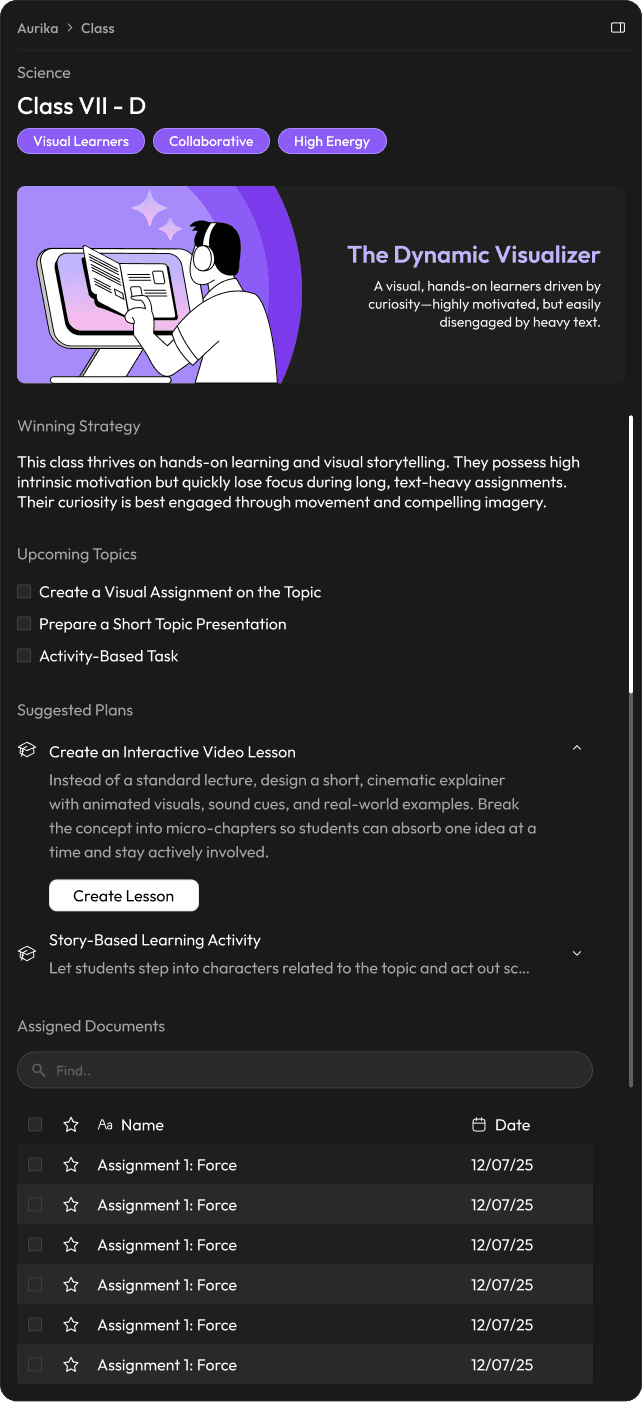This screenshot has height=1402, width=642.
Task: Expand the Story-Based Learning Activity chevron
Action: pyautogui.click(x=577, y=954)
